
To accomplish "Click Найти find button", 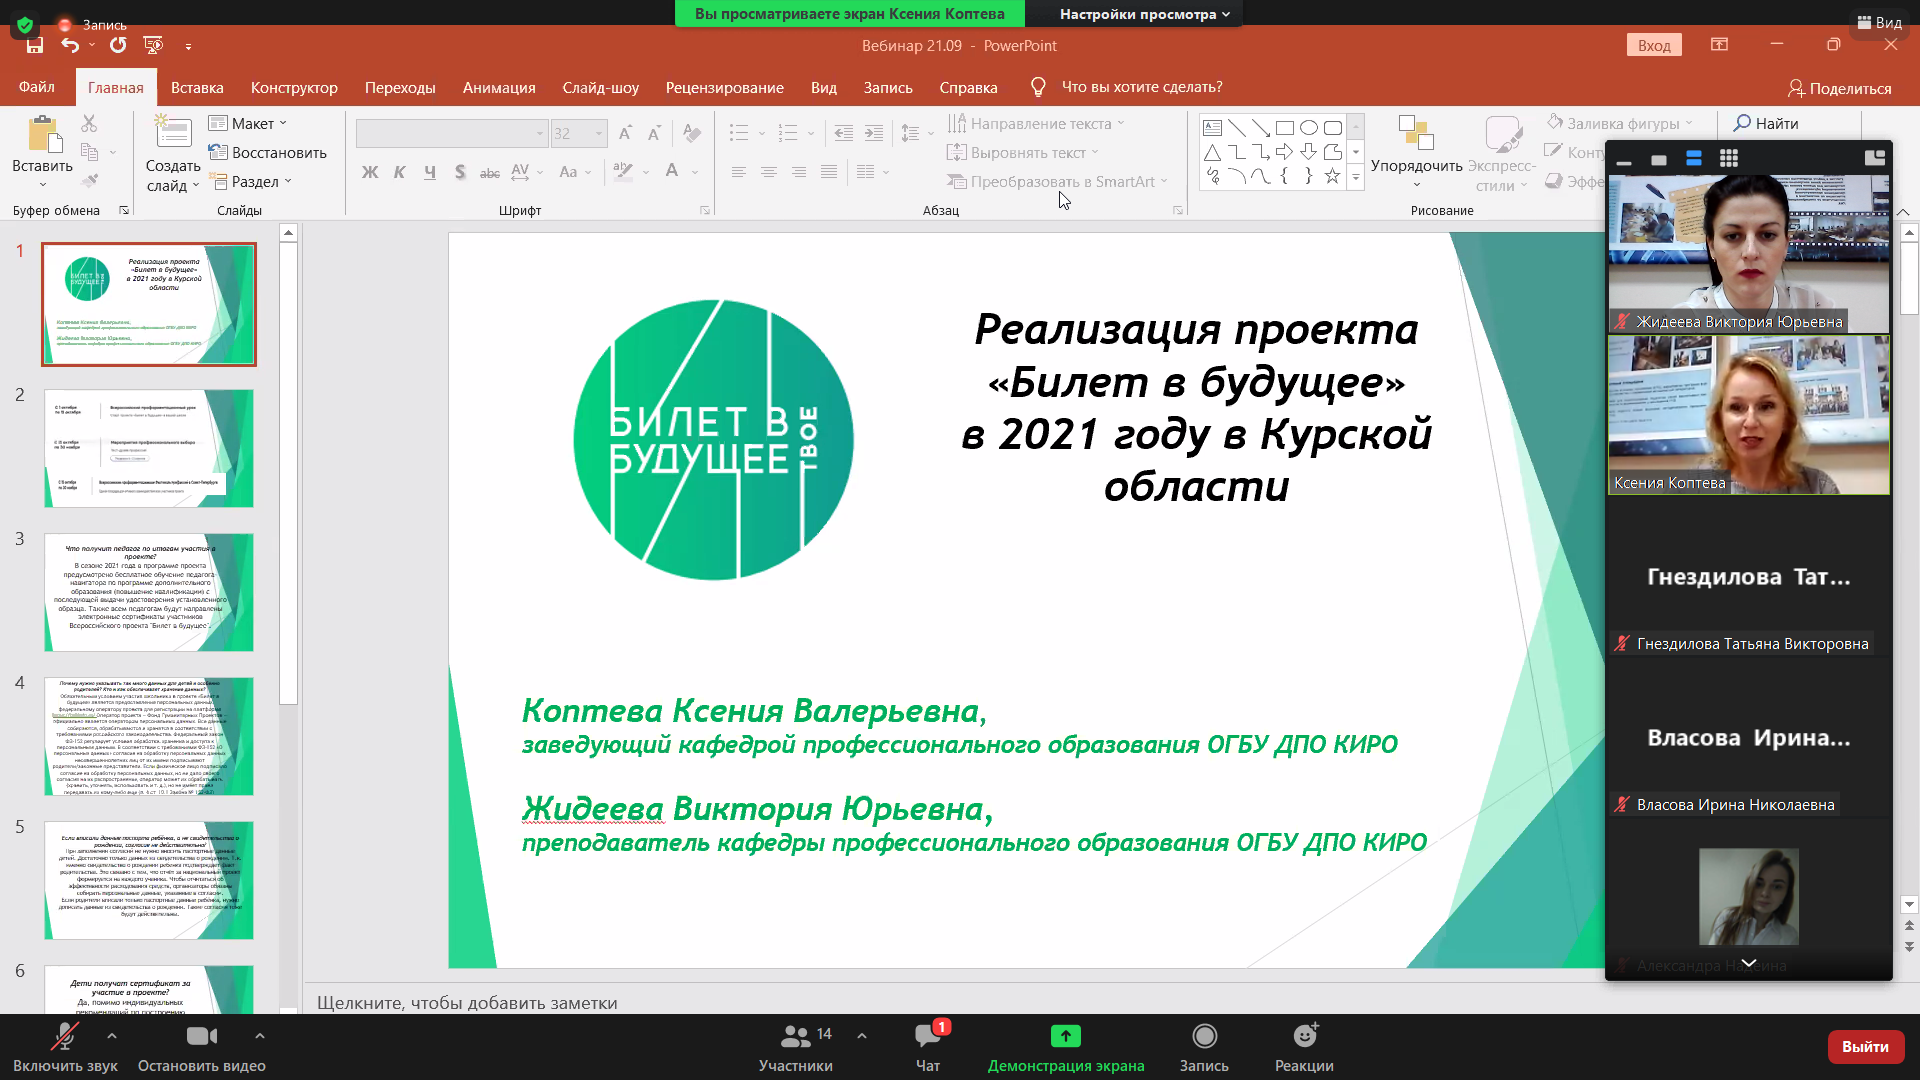I will coord(1766,123).
